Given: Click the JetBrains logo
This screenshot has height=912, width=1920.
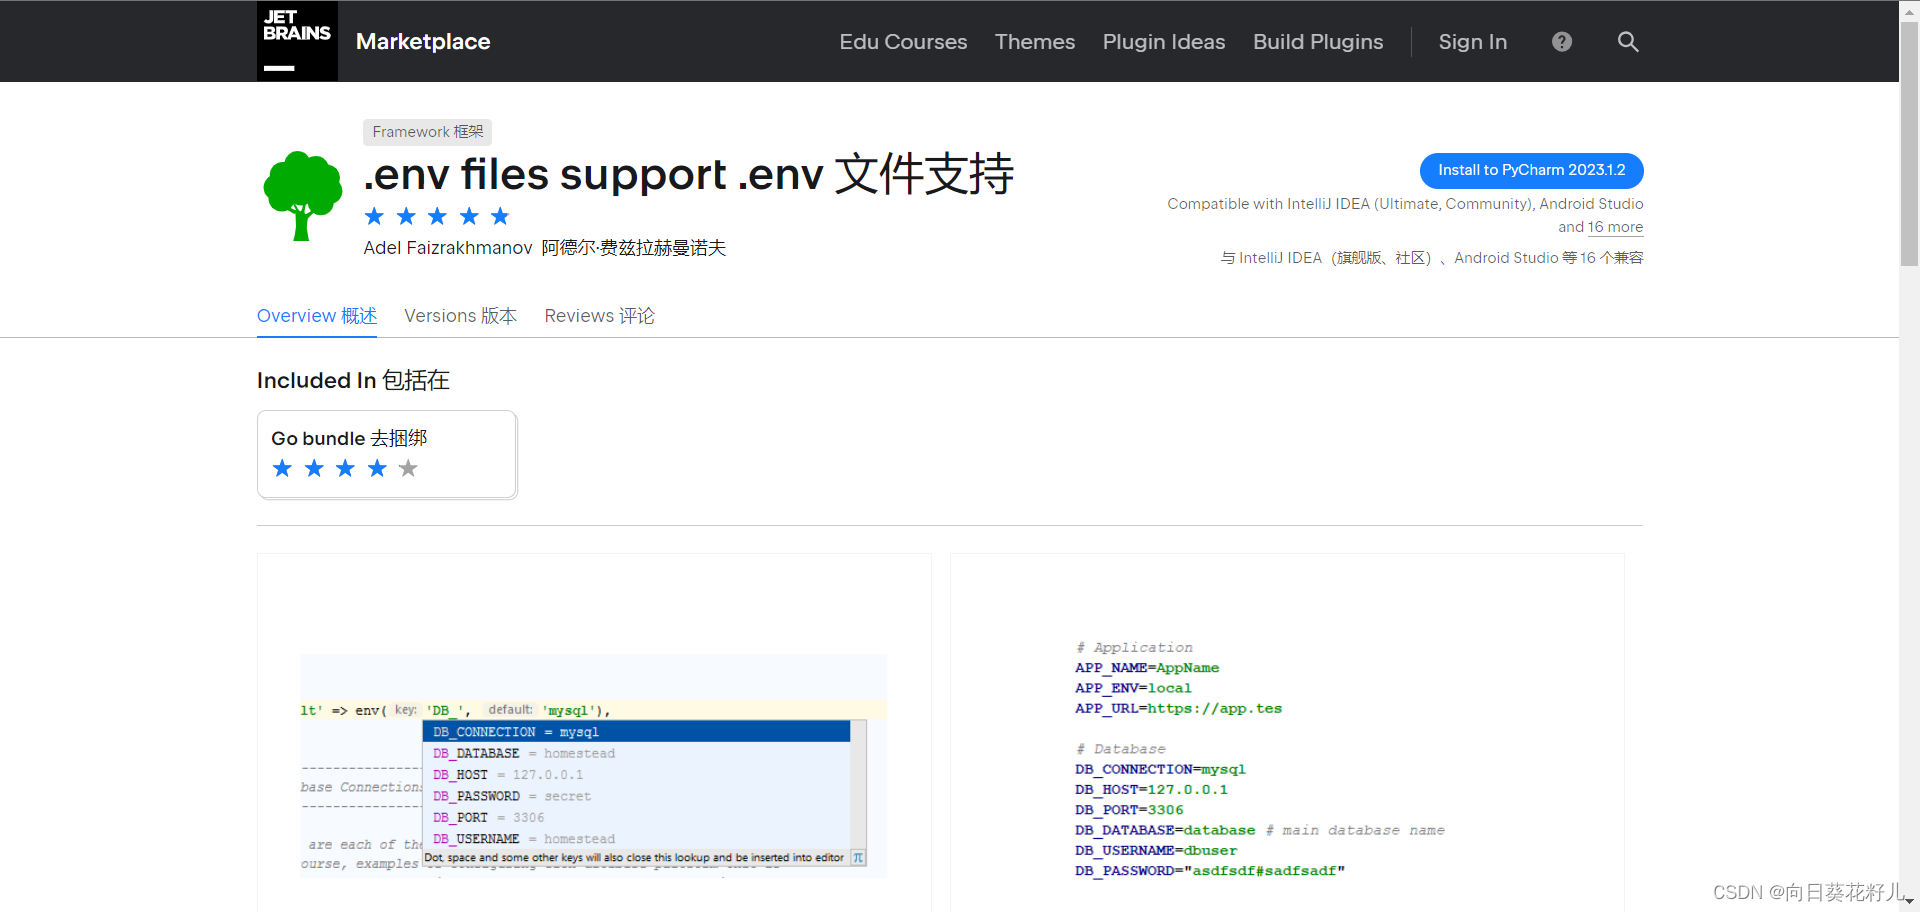Looking at the screenshot, I should (297, 41).
